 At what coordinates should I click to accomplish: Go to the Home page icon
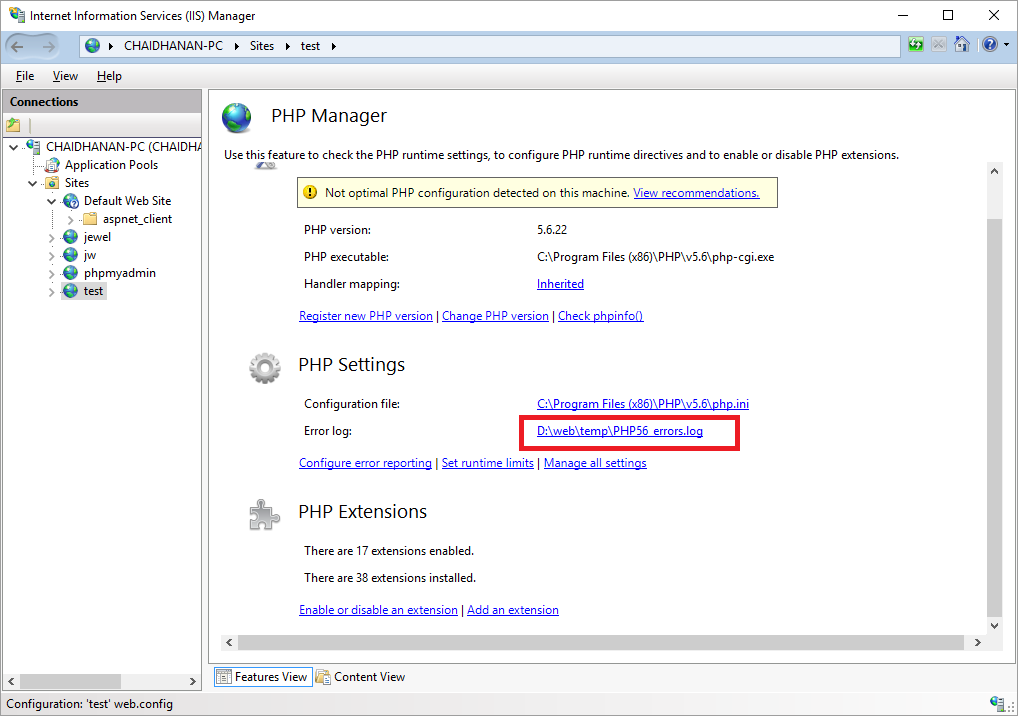click(x=962, y=45)
